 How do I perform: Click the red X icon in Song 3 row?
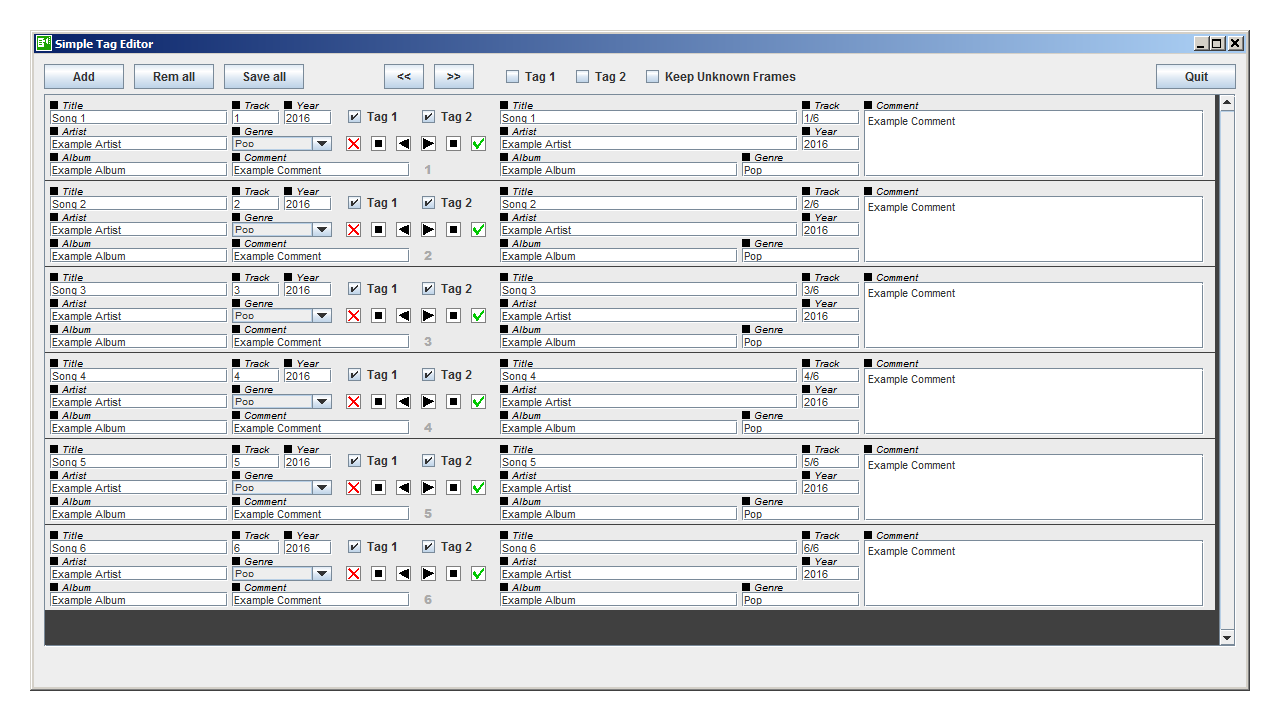point(353,316)
